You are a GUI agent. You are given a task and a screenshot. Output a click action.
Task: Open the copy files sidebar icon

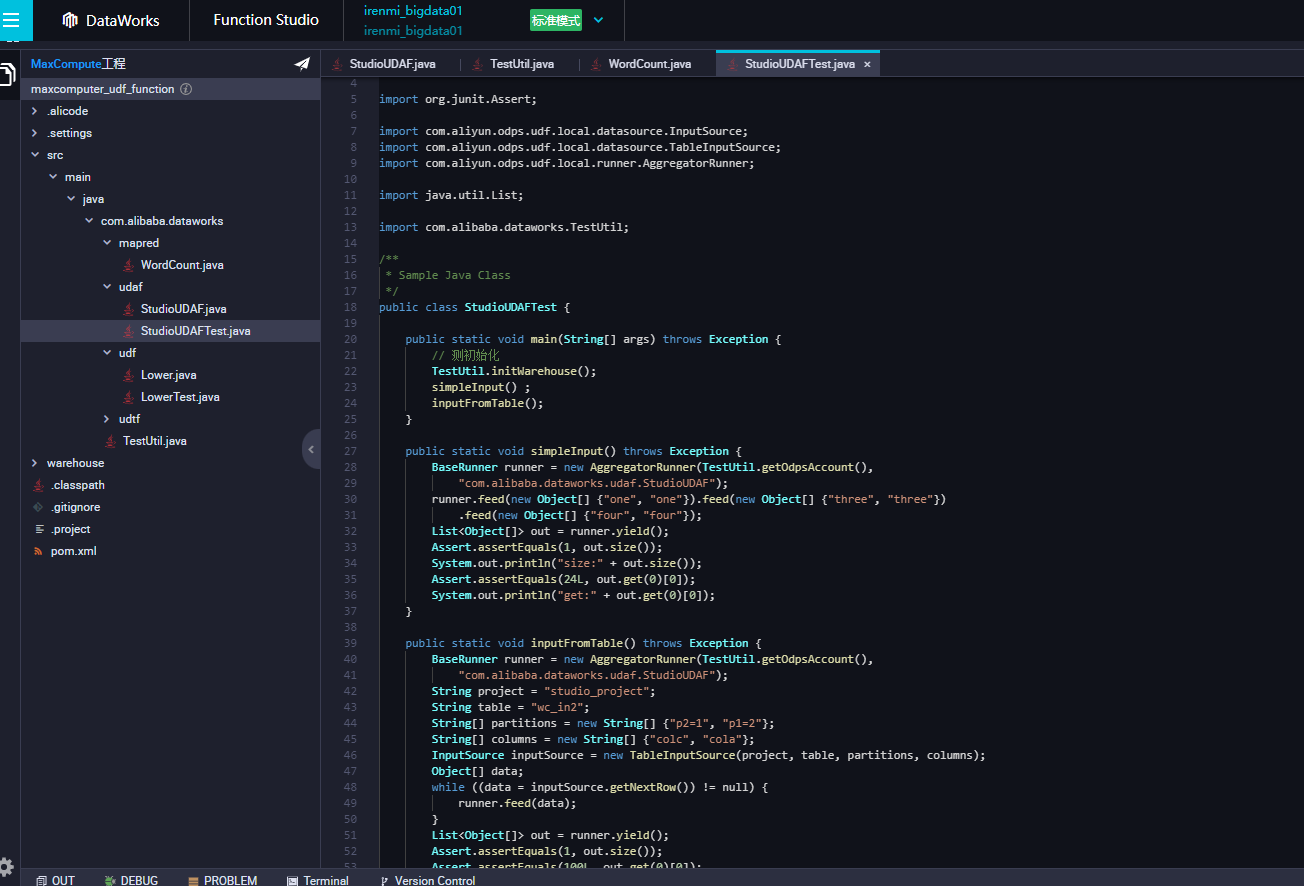[8, 75]
